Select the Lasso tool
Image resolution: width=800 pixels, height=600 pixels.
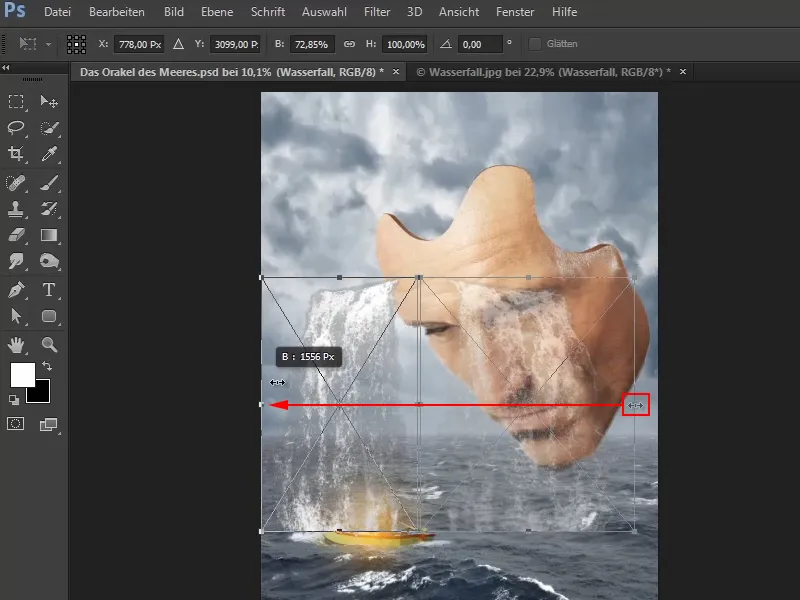pyautogui.click(x=16, y=127)
